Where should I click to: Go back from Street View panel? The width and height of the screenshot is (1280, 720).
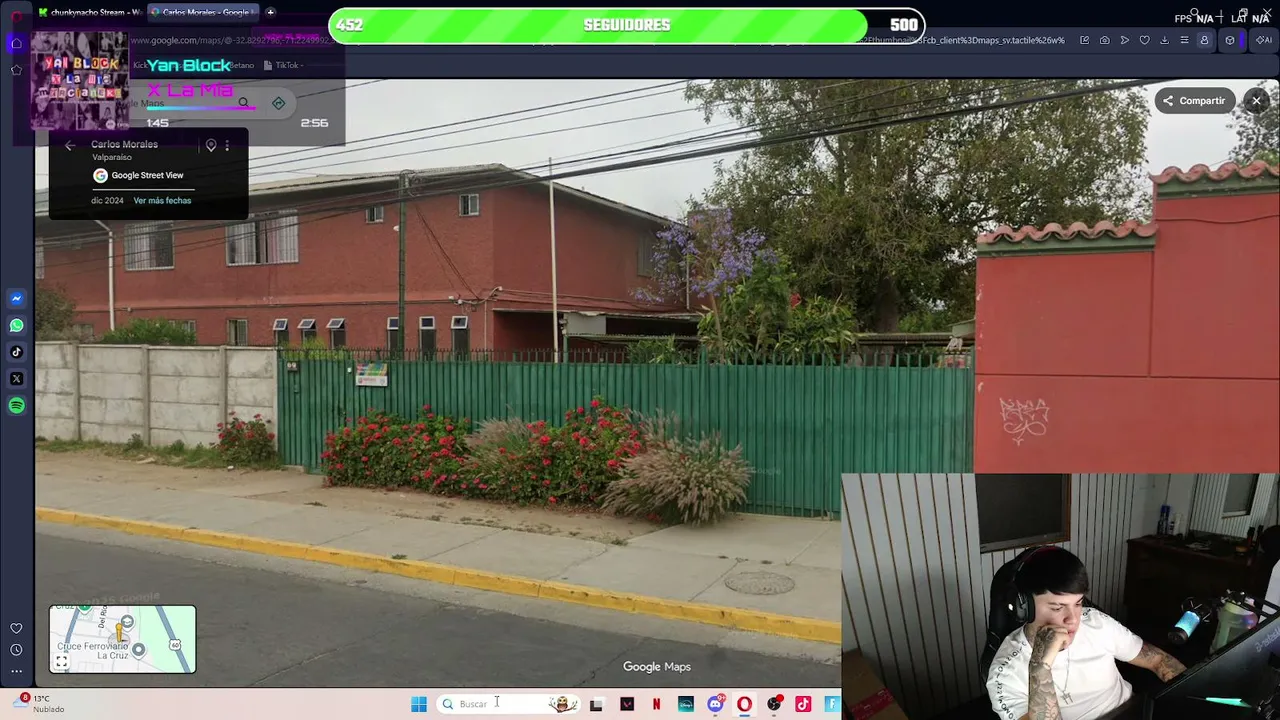[x=70, y=145]
